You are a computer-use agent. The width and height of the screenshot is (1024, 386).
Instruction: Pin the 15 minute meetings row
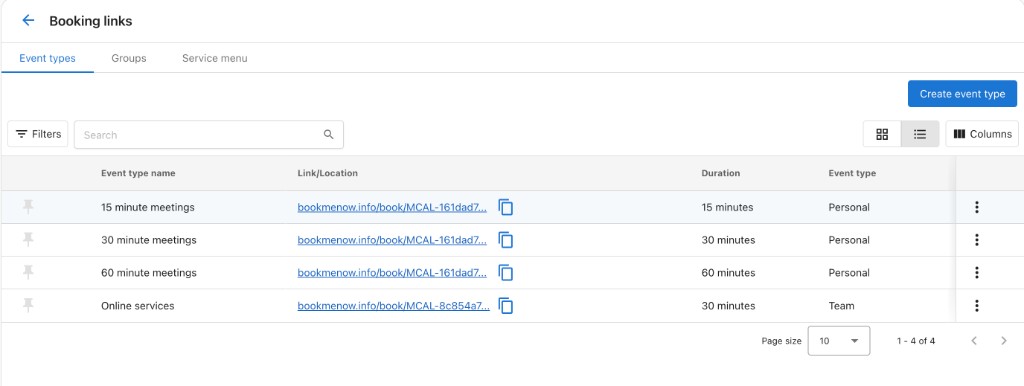click(28, 207)
